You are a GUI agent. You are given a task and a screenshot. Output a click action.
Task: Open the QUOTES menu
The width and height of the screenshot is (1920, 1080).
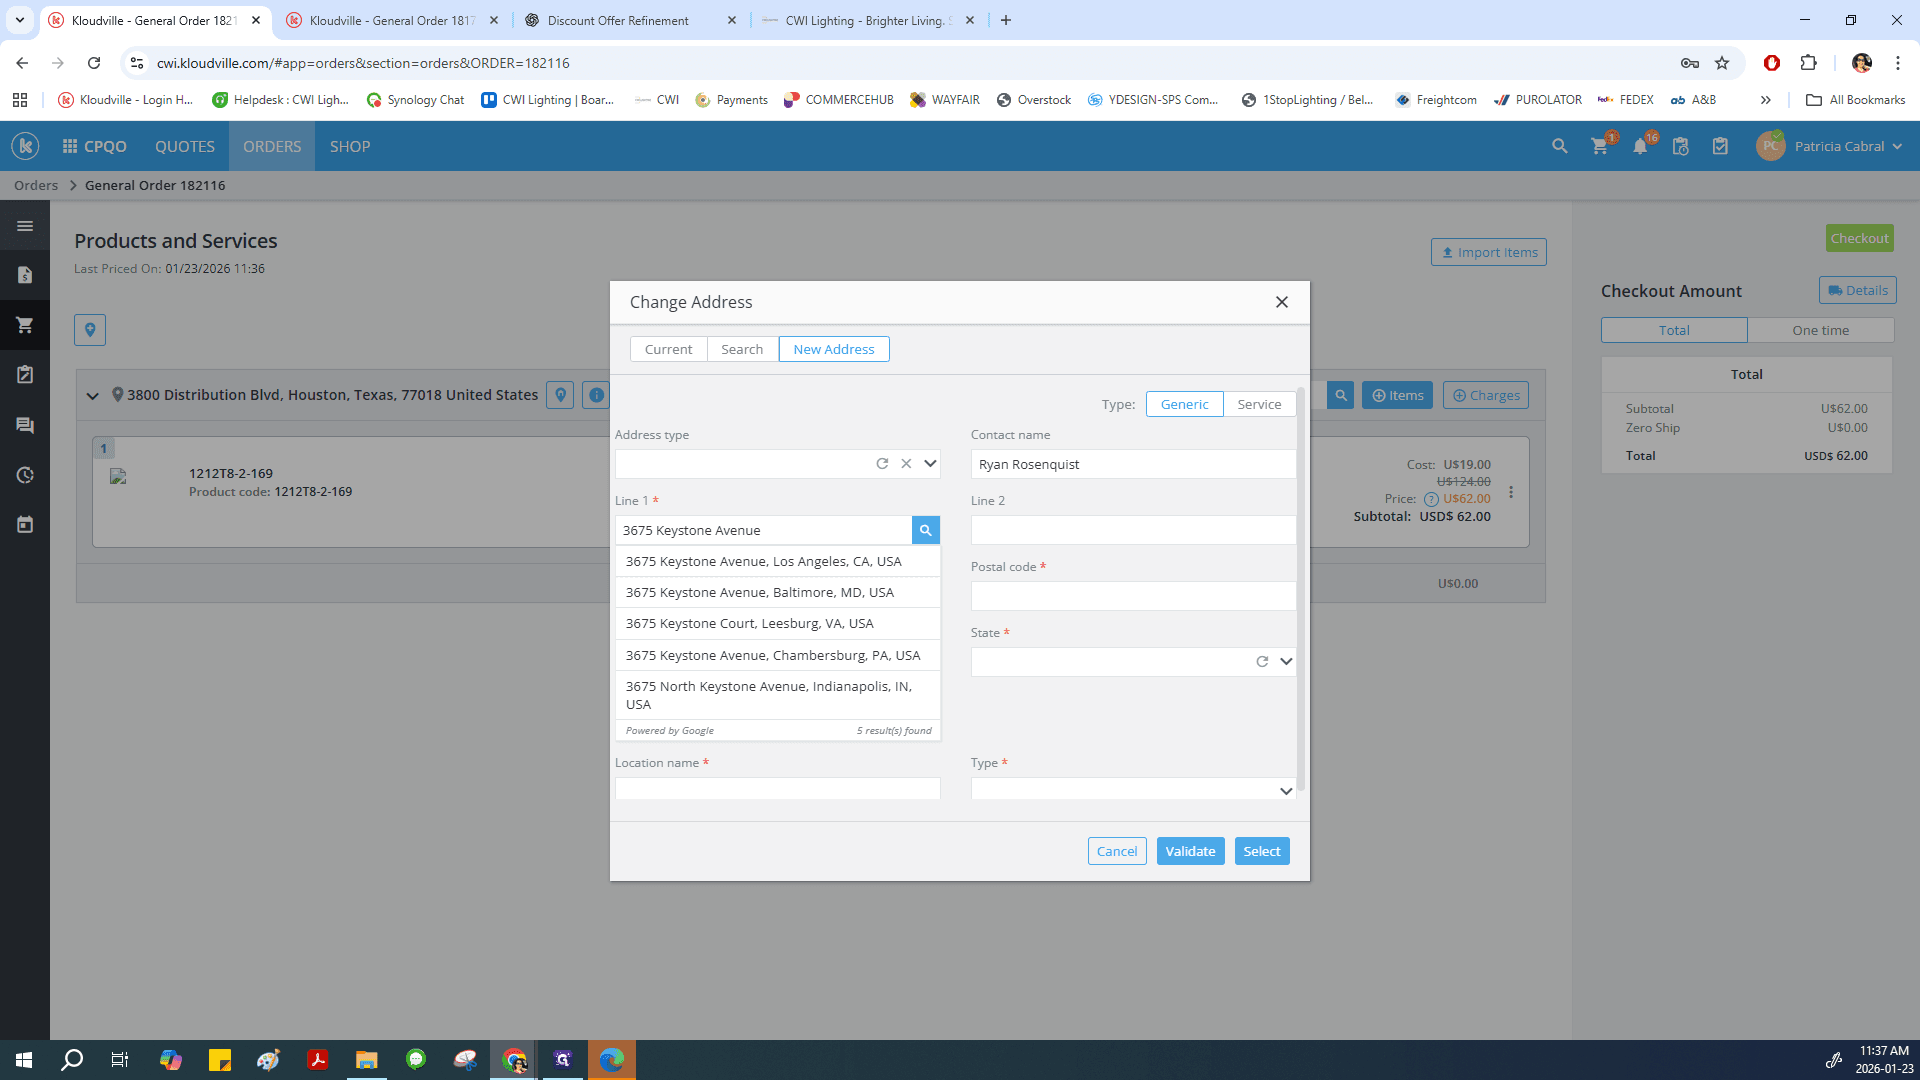click(x=185, y=146)
